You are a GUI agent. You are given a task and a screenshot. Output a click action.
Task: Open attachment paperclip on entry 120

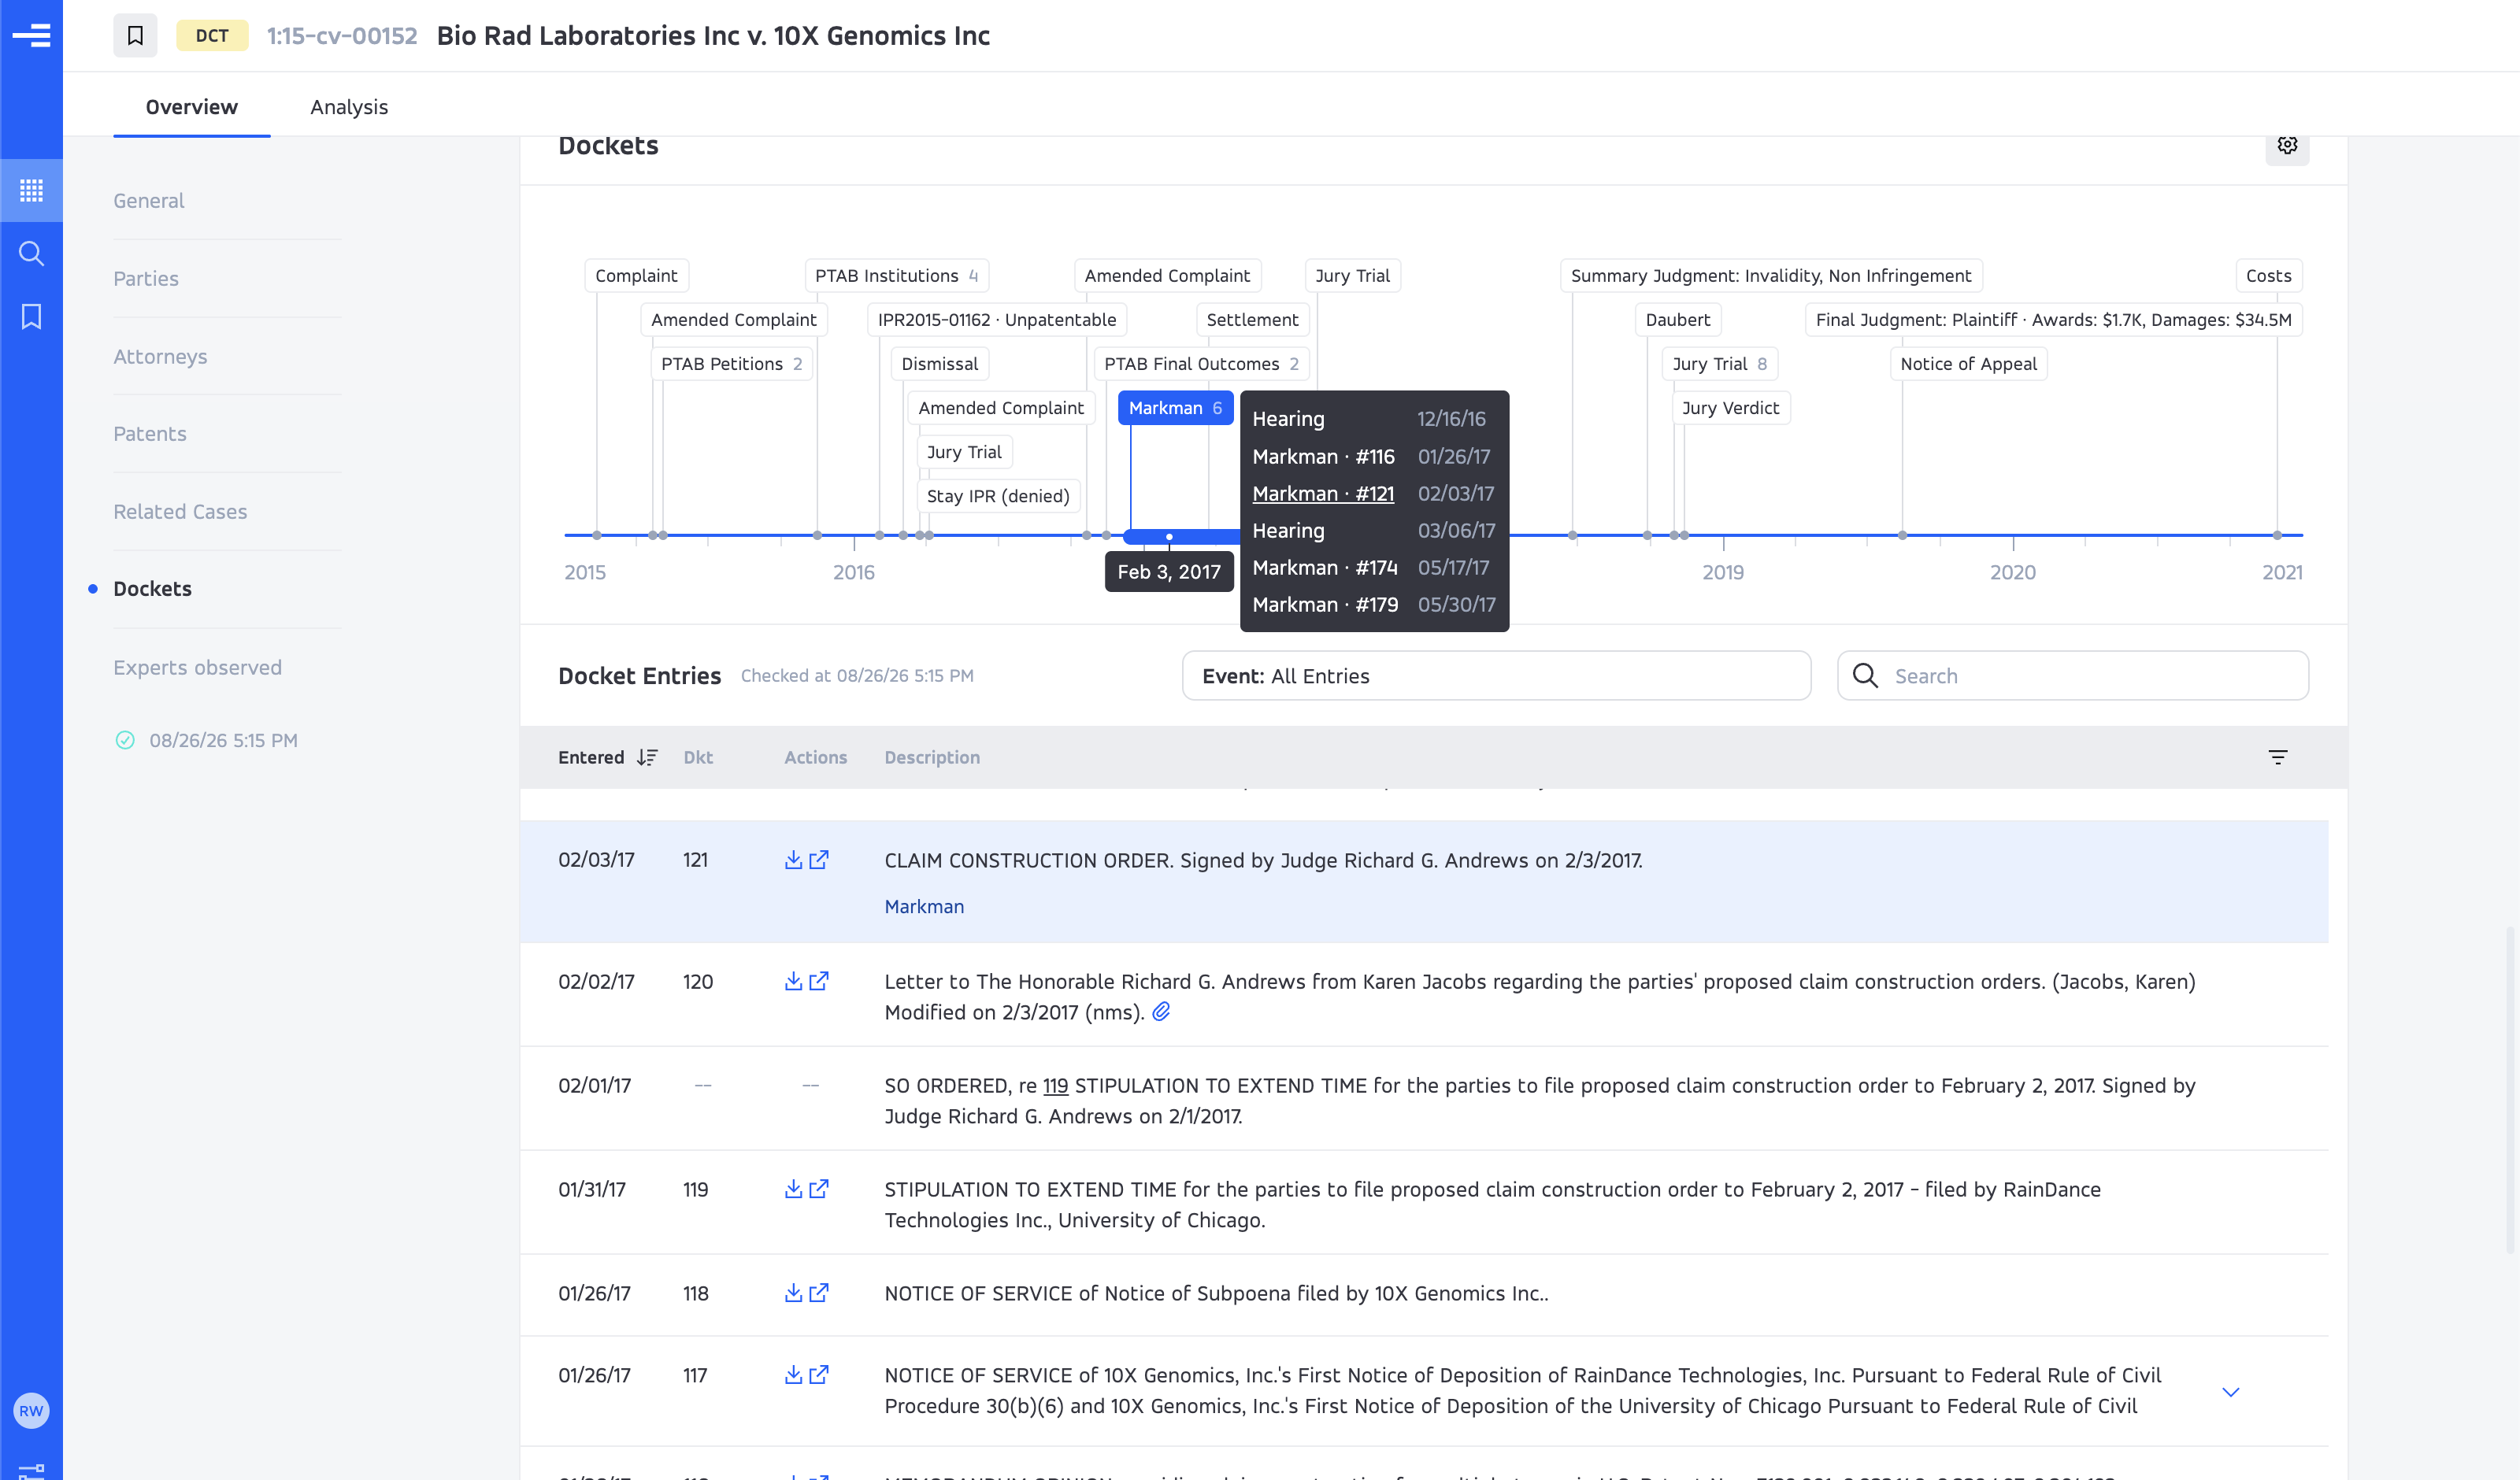tap(1161, 1012)
